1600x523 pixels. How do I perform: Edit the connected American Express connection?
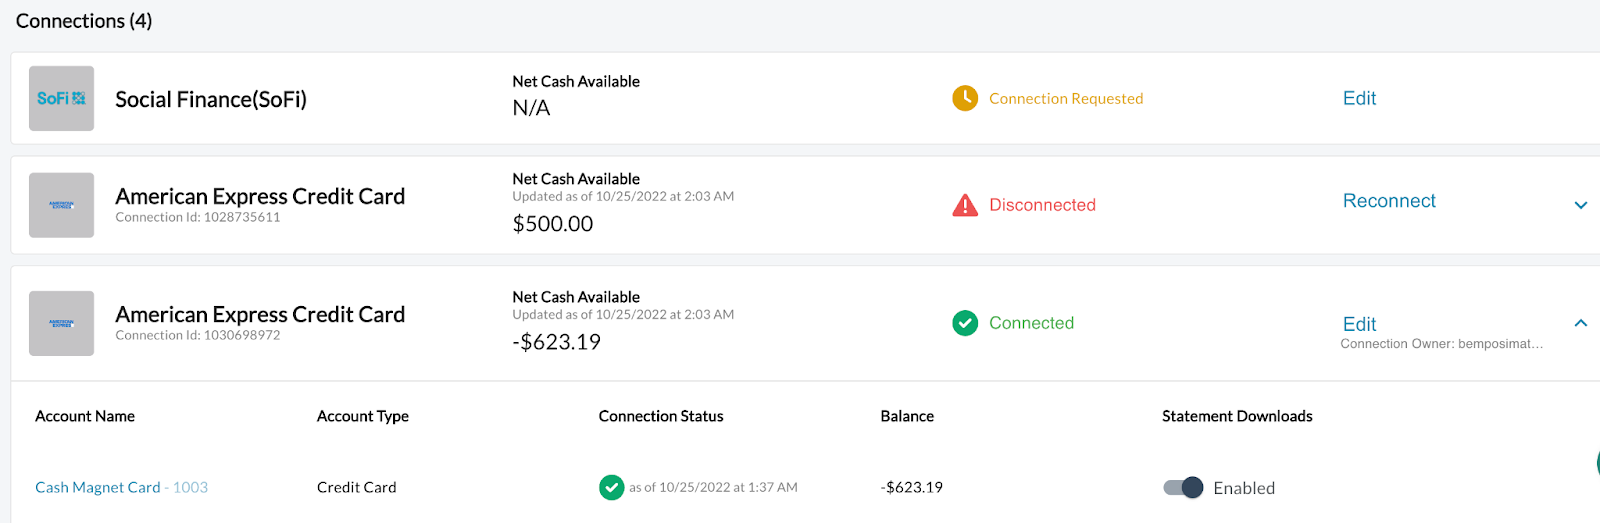click(x=1359, y=324)
